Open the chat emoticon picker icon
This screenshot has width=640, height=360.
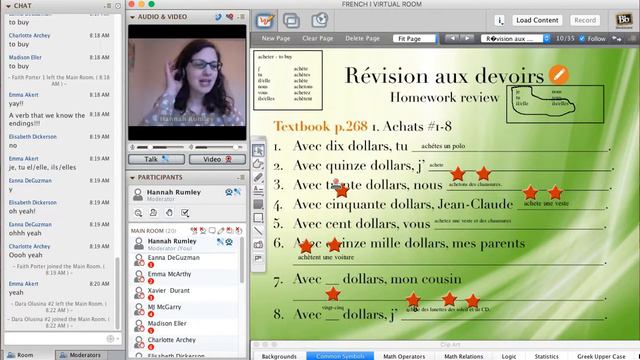(x=110, y=339)
